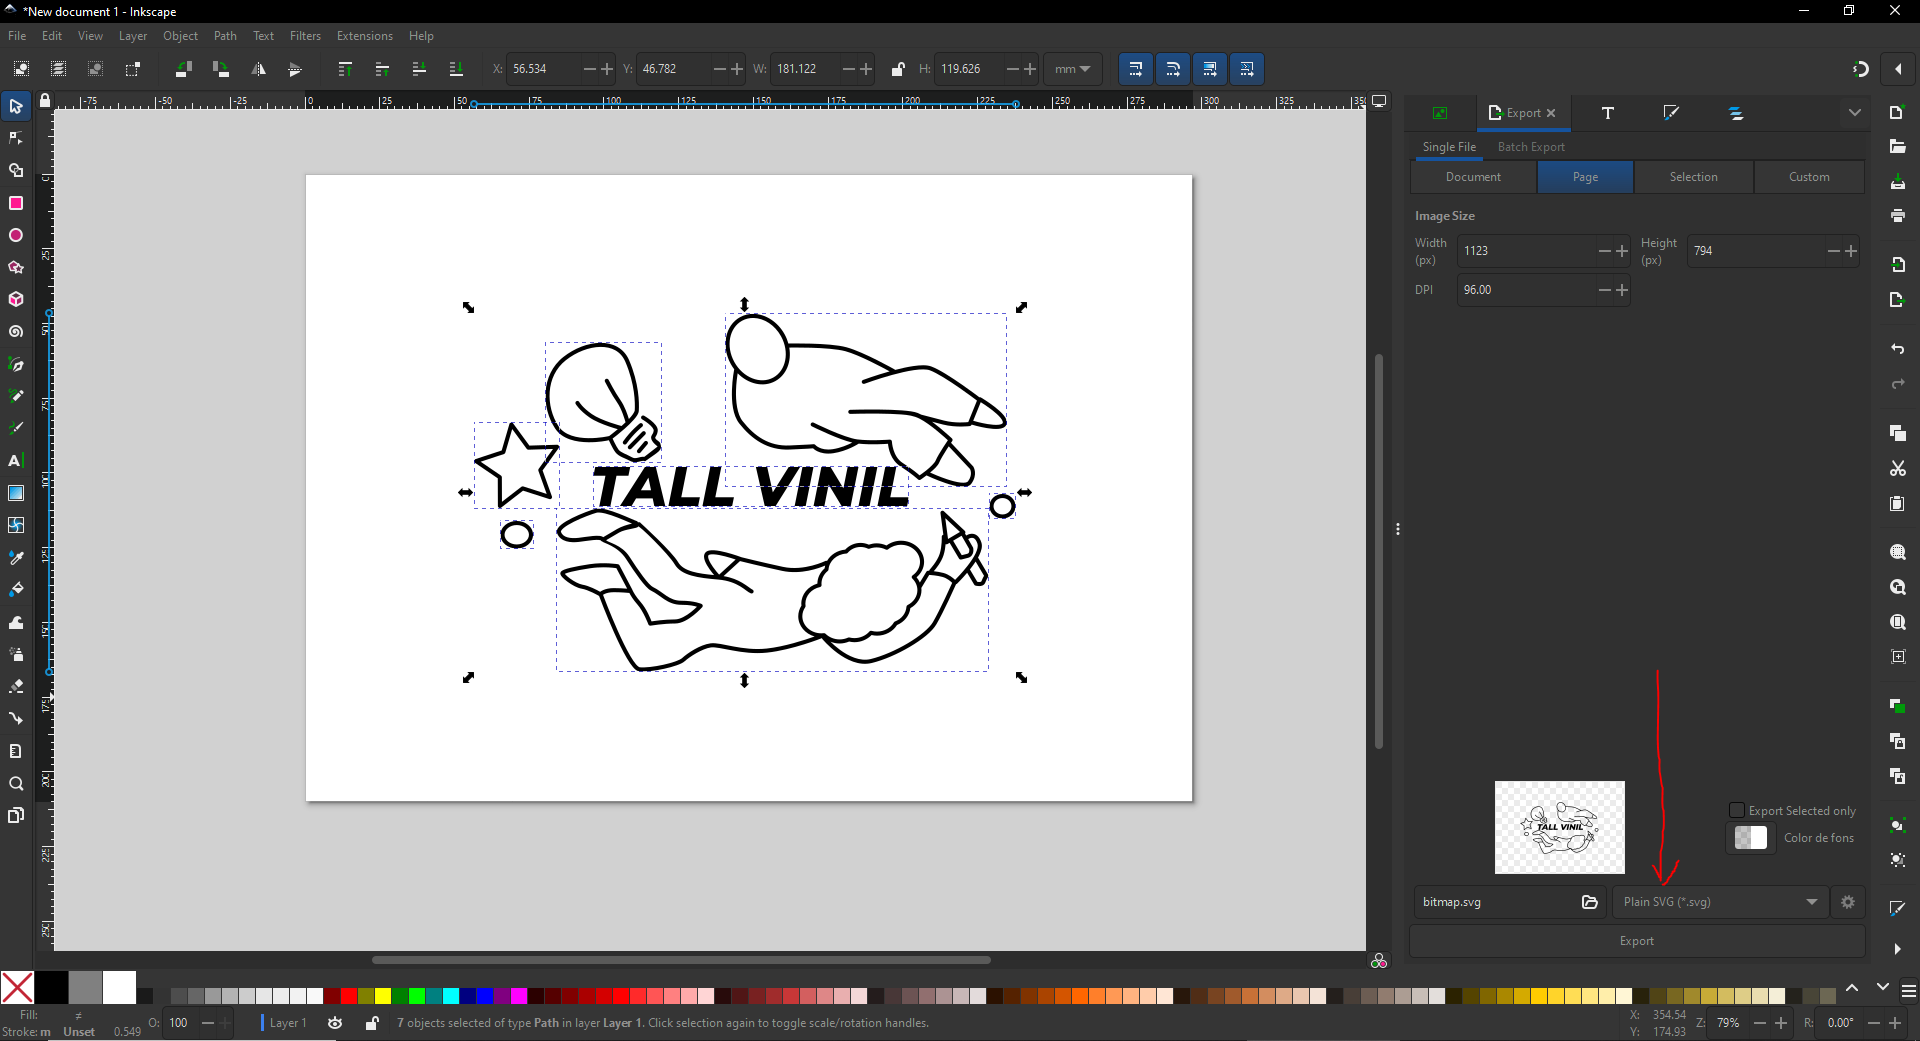Select the Spray tool

coord(16,654)
